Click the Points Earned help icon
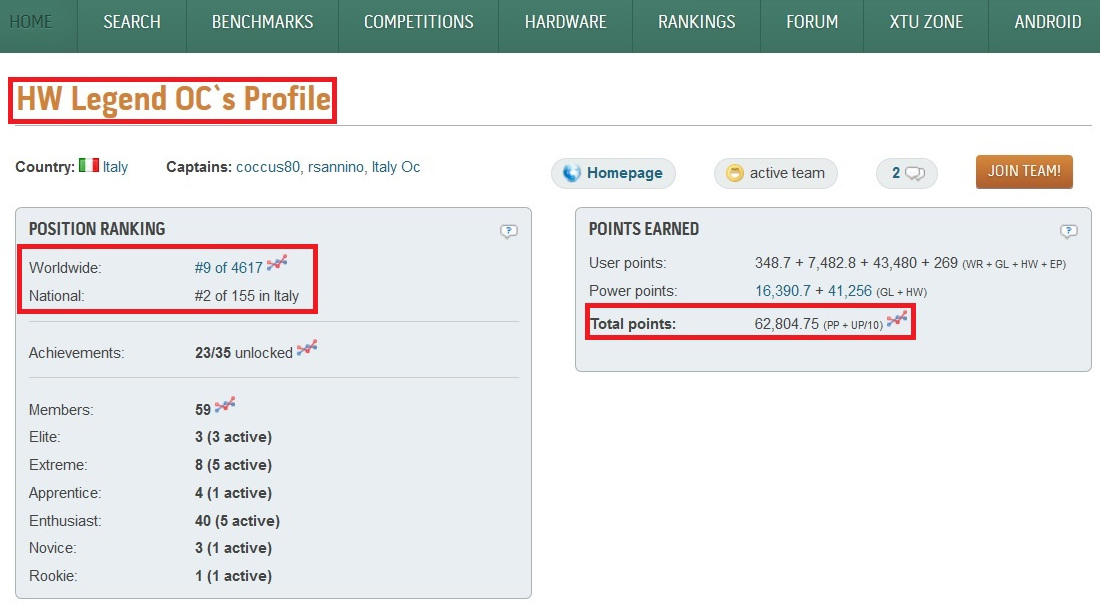Screen dimensions: 1100x608 pyautogui.click(x=1068, y=231)
